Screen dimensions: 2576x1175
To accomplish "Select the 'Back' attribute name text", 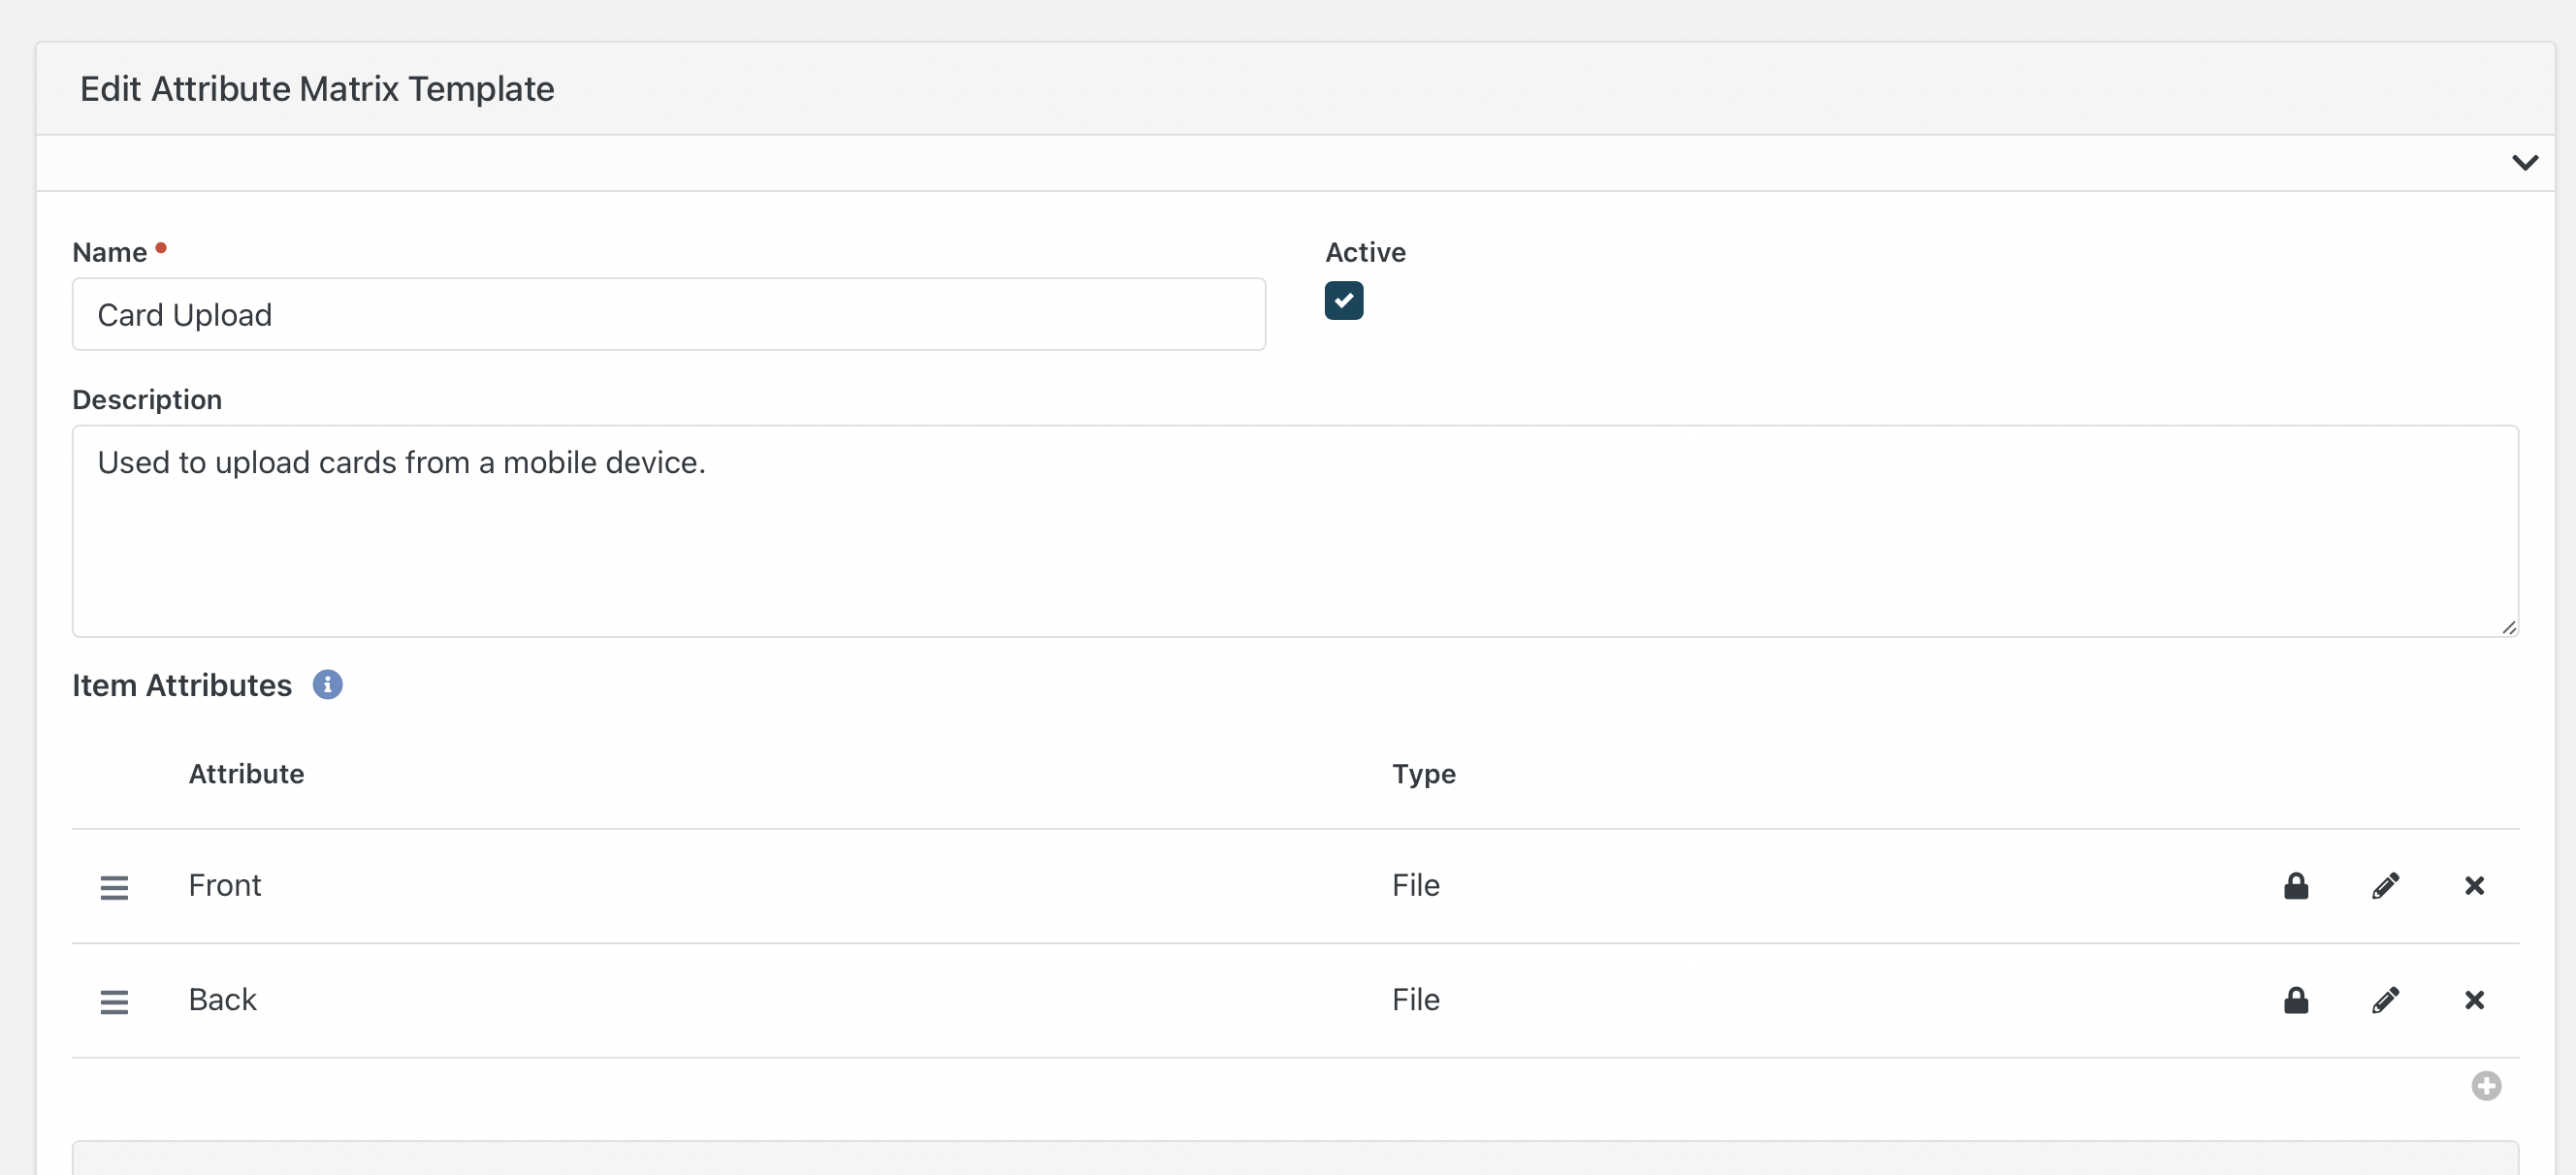I will coord(222,999).
